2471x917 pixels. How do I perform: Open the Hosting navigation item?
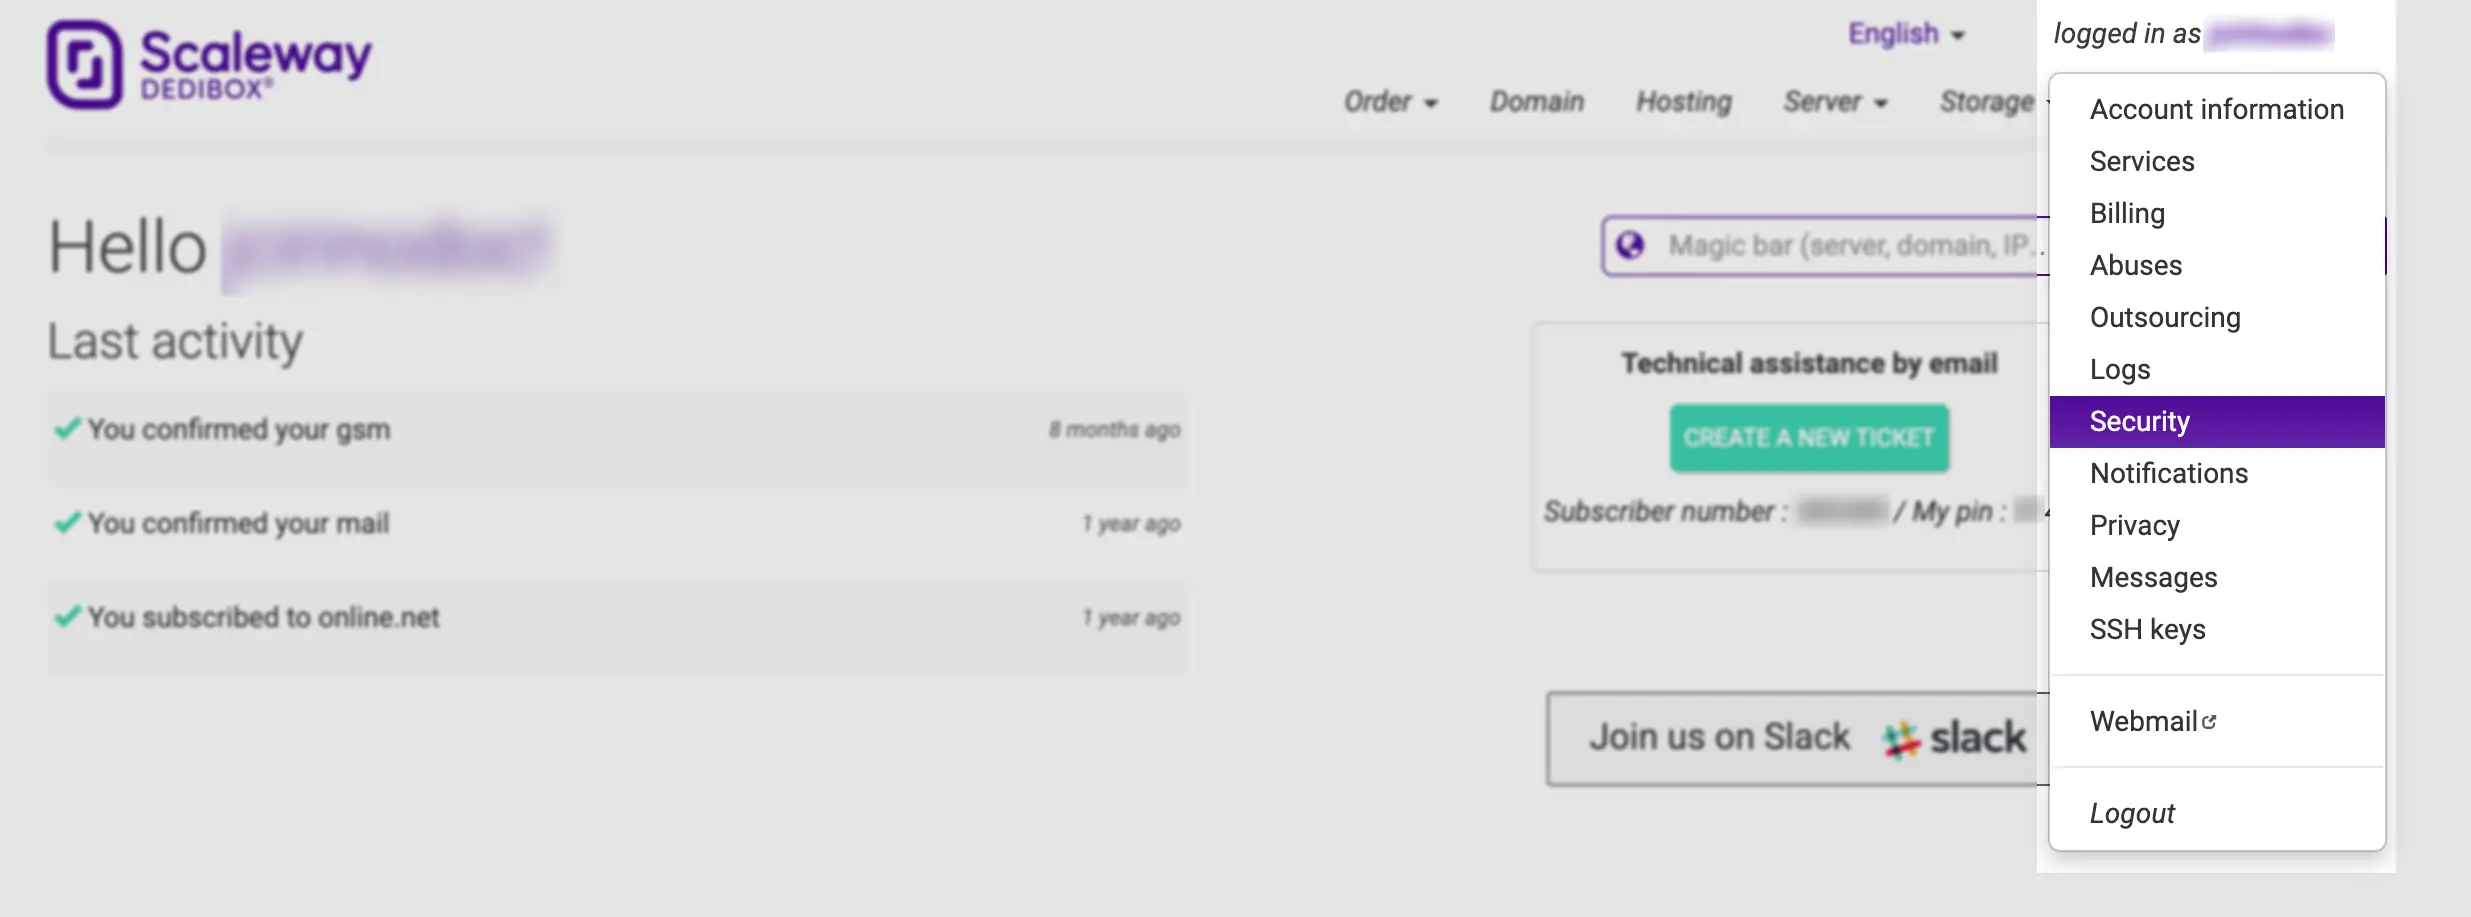[1683, 102]
